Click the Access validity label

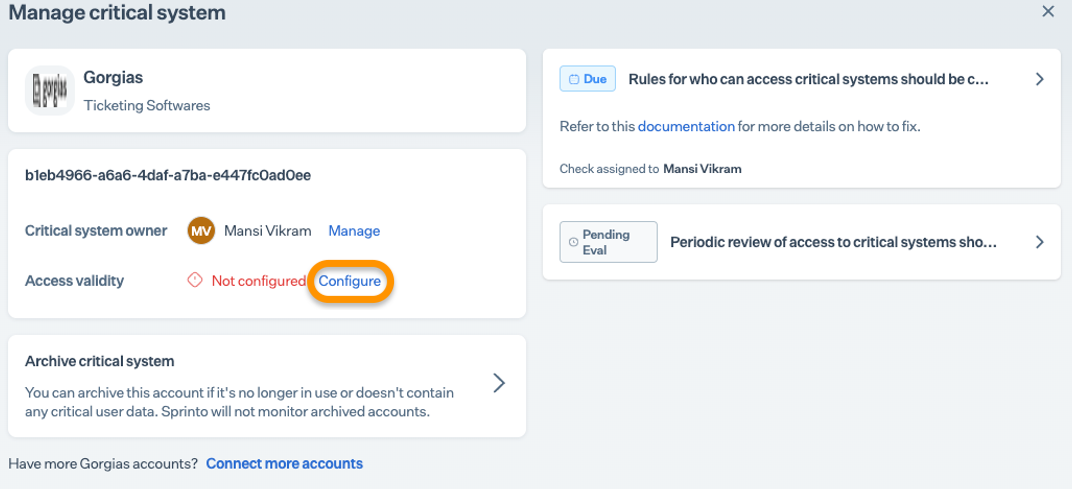click(x=75, y=281)
